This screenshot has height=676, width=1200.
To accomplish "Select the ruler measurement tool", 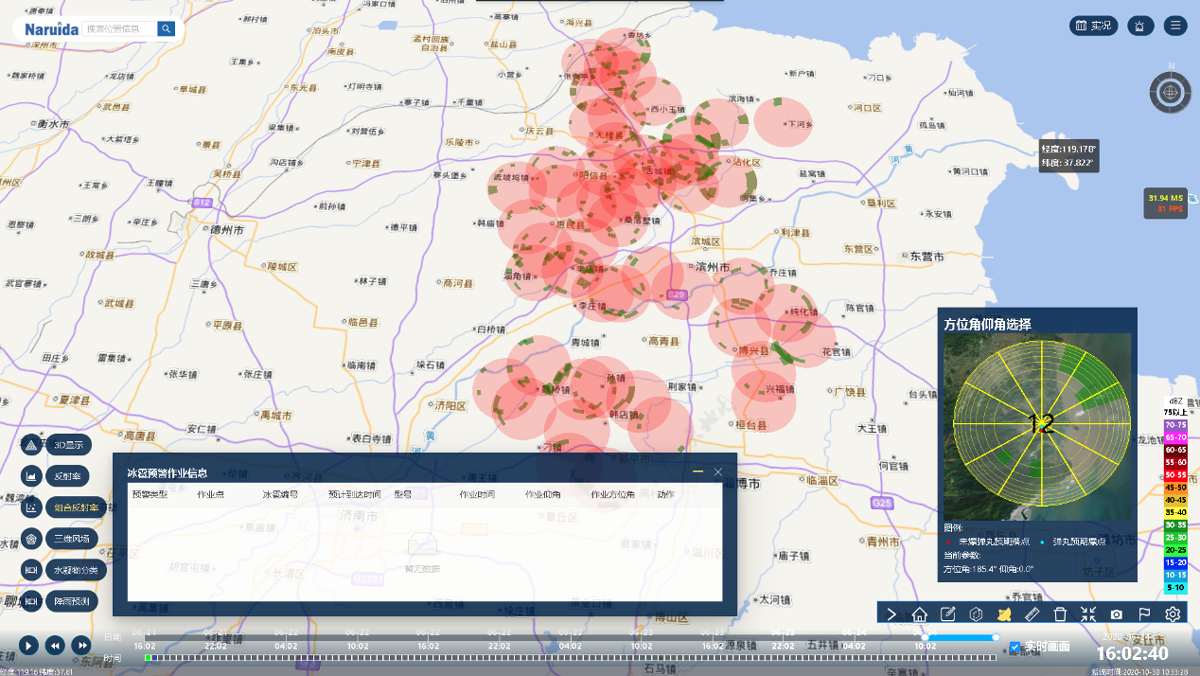I will pyautogui.click(x=1033, y=614).
